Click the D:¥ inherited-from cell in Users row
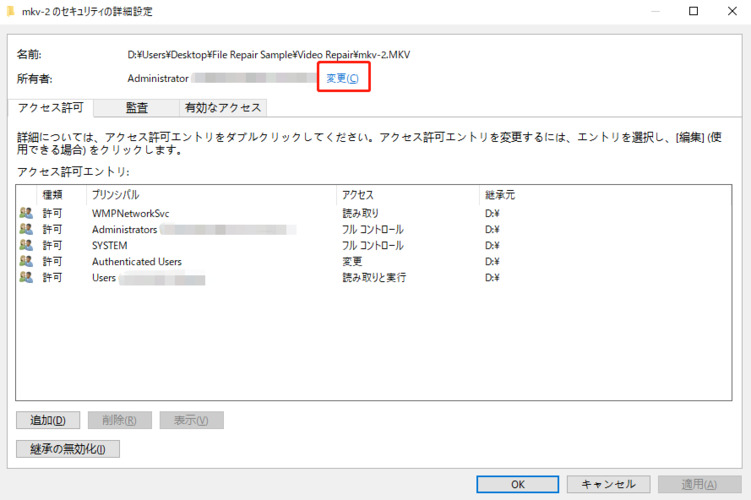Screen dimensions: 751x500 click(x=492, y=278)
